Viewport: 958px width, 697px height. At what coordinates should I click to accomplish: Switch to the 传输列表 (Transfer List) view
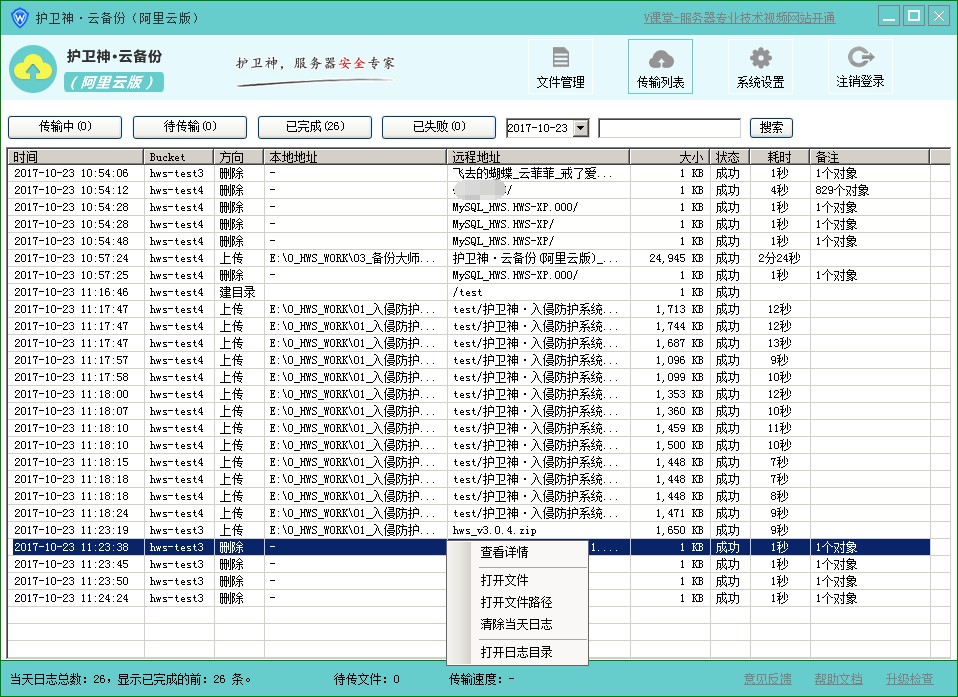[x=660, y=66]
